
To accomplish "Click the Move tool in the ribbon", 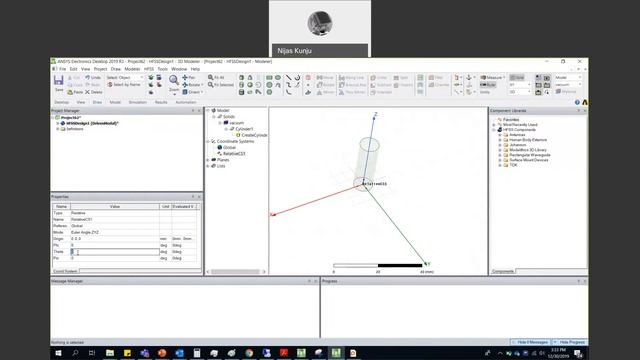I will 325,78.
